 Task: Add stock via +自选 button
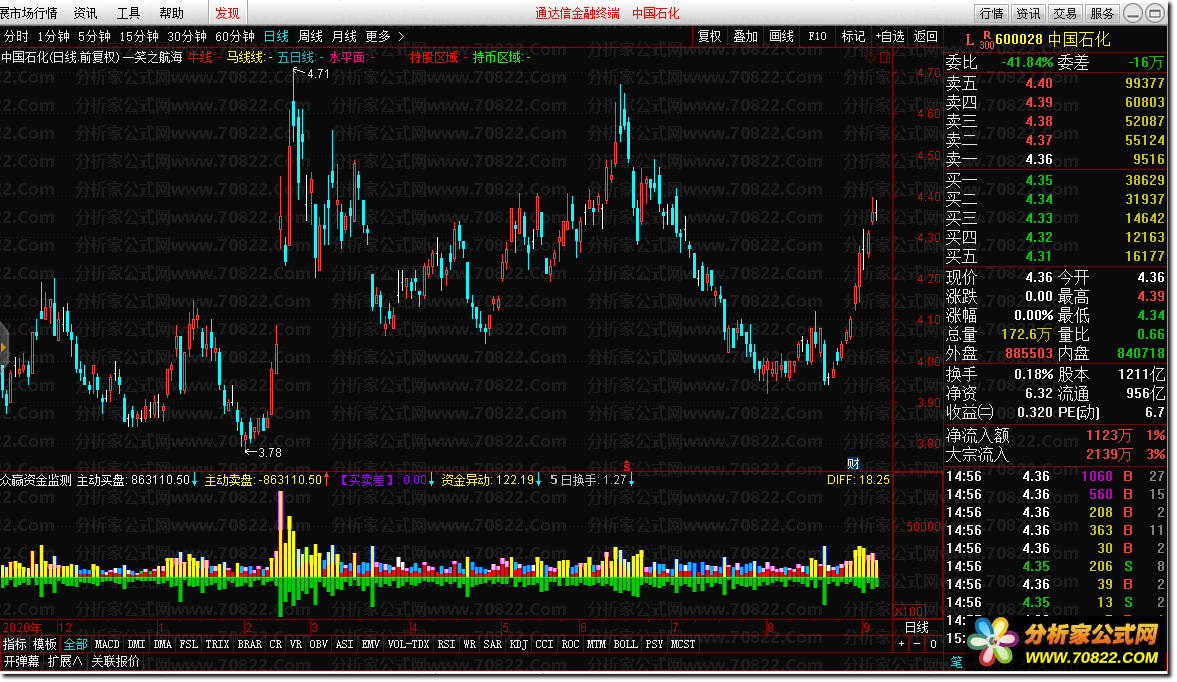(890, 36)
